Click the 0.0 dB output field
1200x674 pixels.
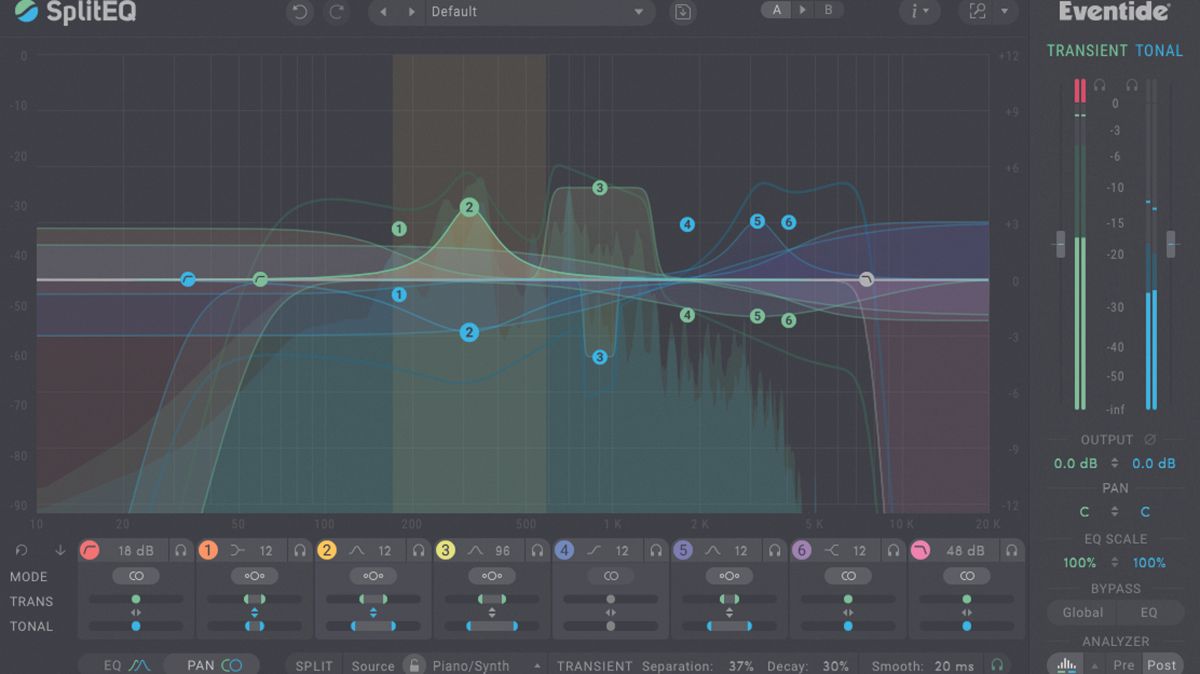pyautogui.click(x=1074, y=463)
